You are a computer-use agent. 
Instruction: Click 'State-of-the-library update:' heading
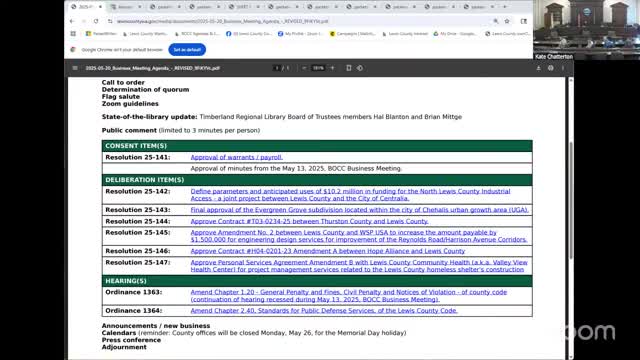(149, 117)
